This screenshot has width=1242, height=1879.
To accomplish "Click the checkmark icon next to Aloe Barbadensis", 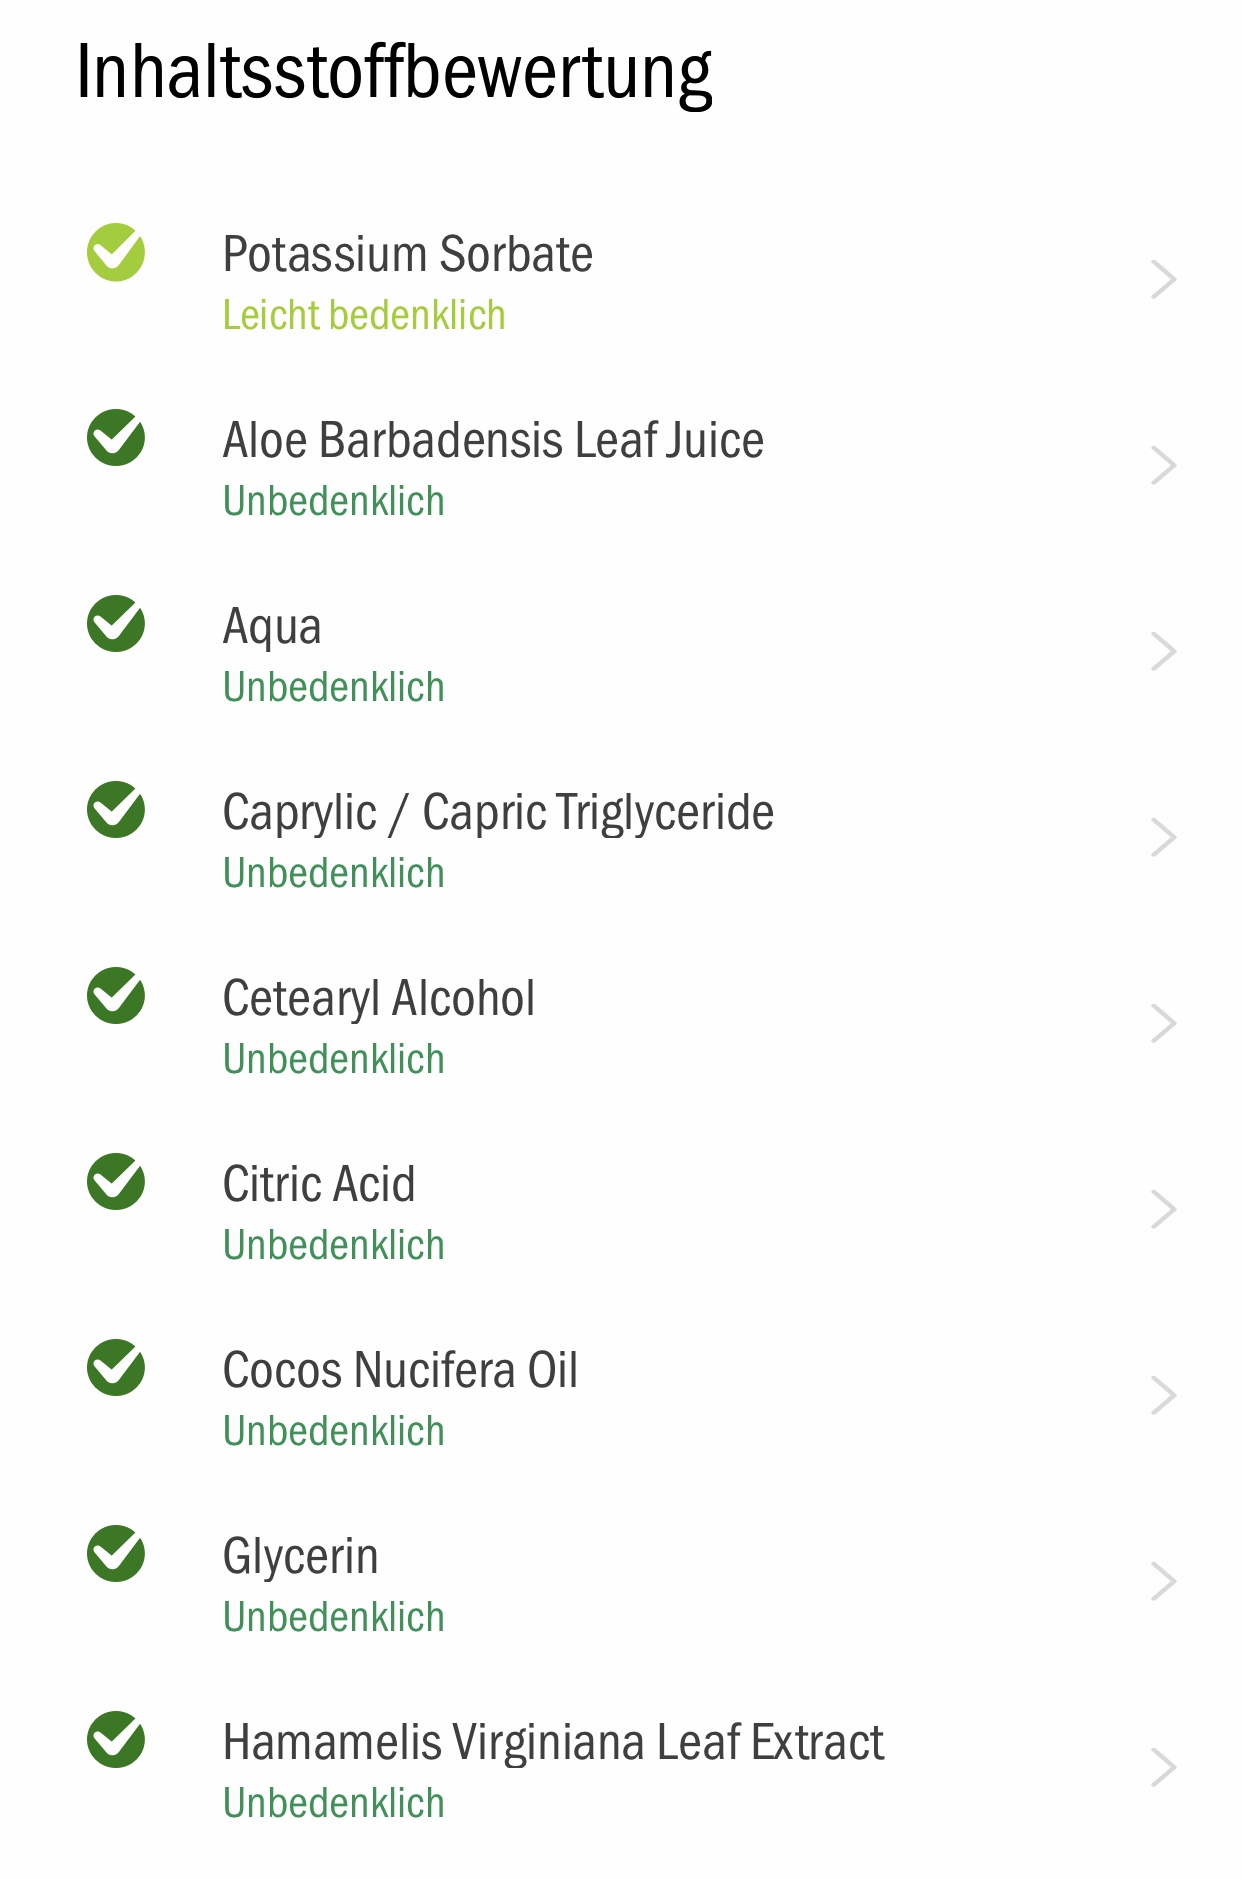I will pos(116,438).
